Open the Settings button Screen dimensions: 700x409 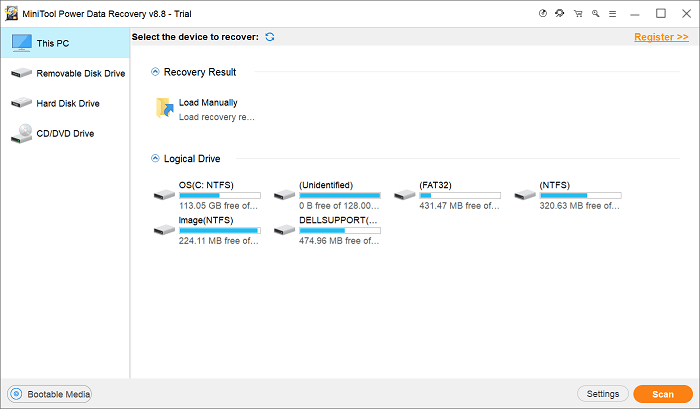pos(603,394)
